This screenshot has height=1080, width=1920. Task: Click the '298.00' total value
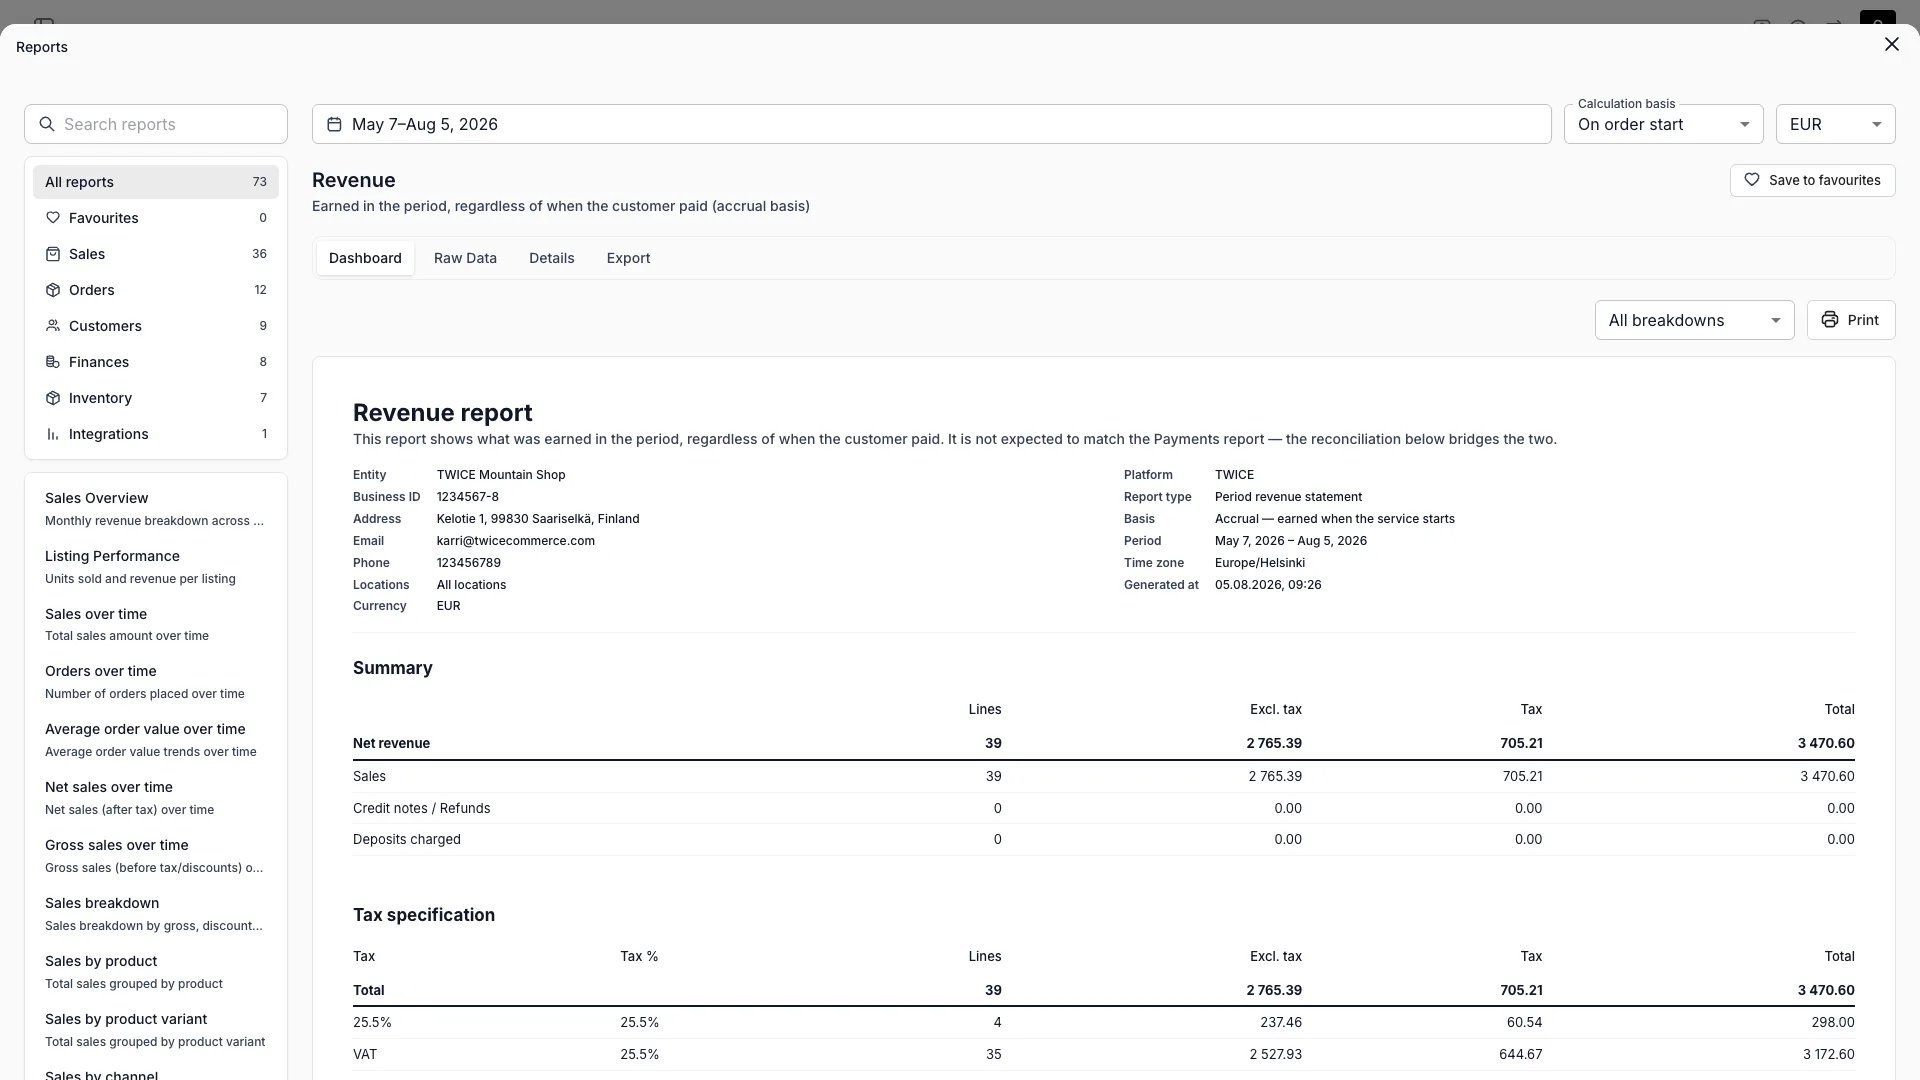(x=1834, y=1022)
